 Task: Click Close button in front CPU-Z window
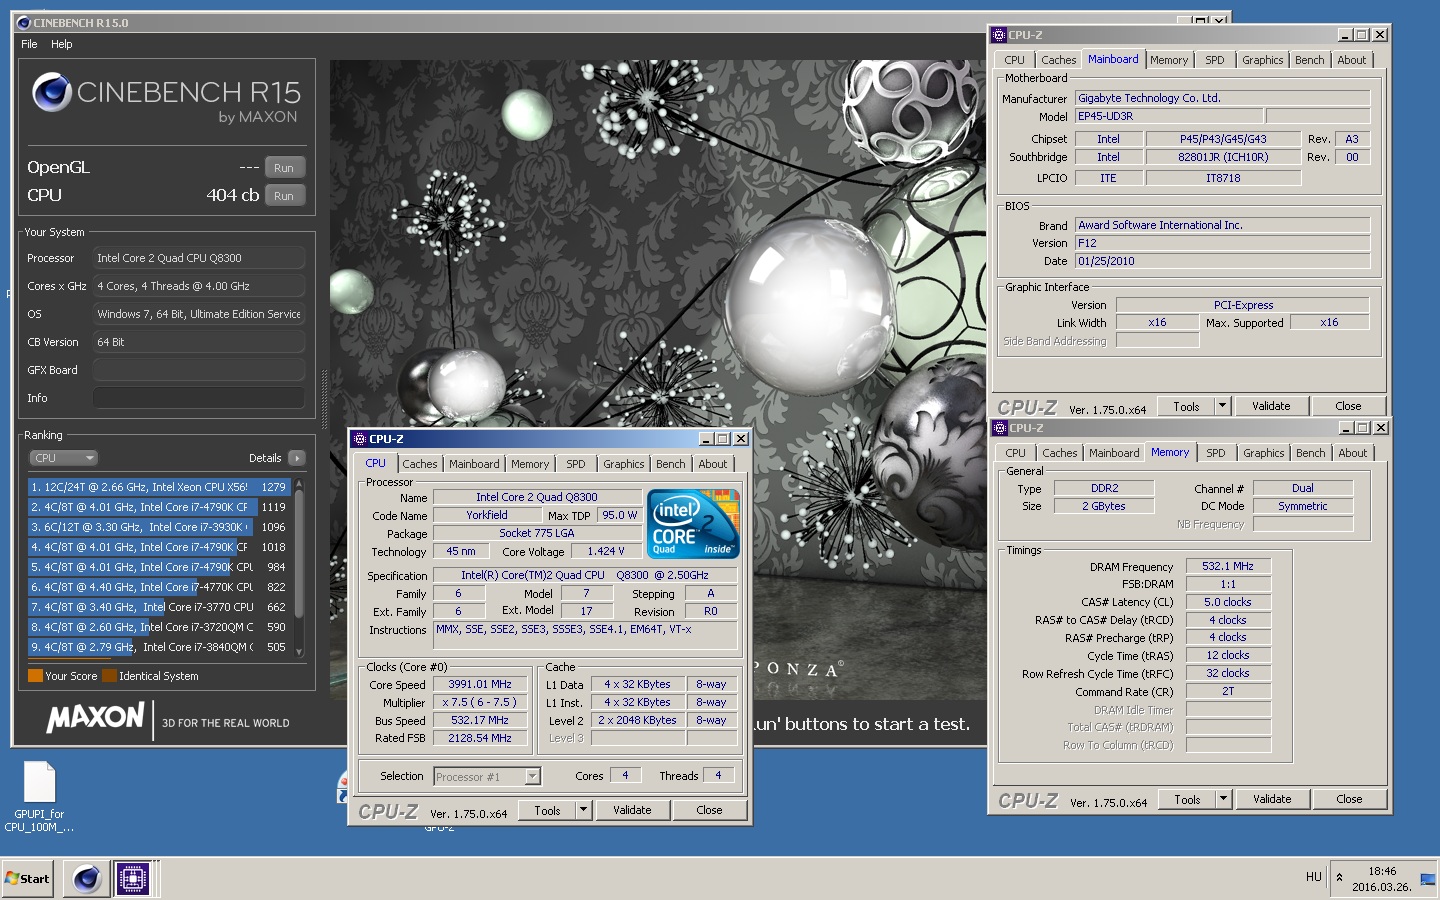(x=709, y=810)
